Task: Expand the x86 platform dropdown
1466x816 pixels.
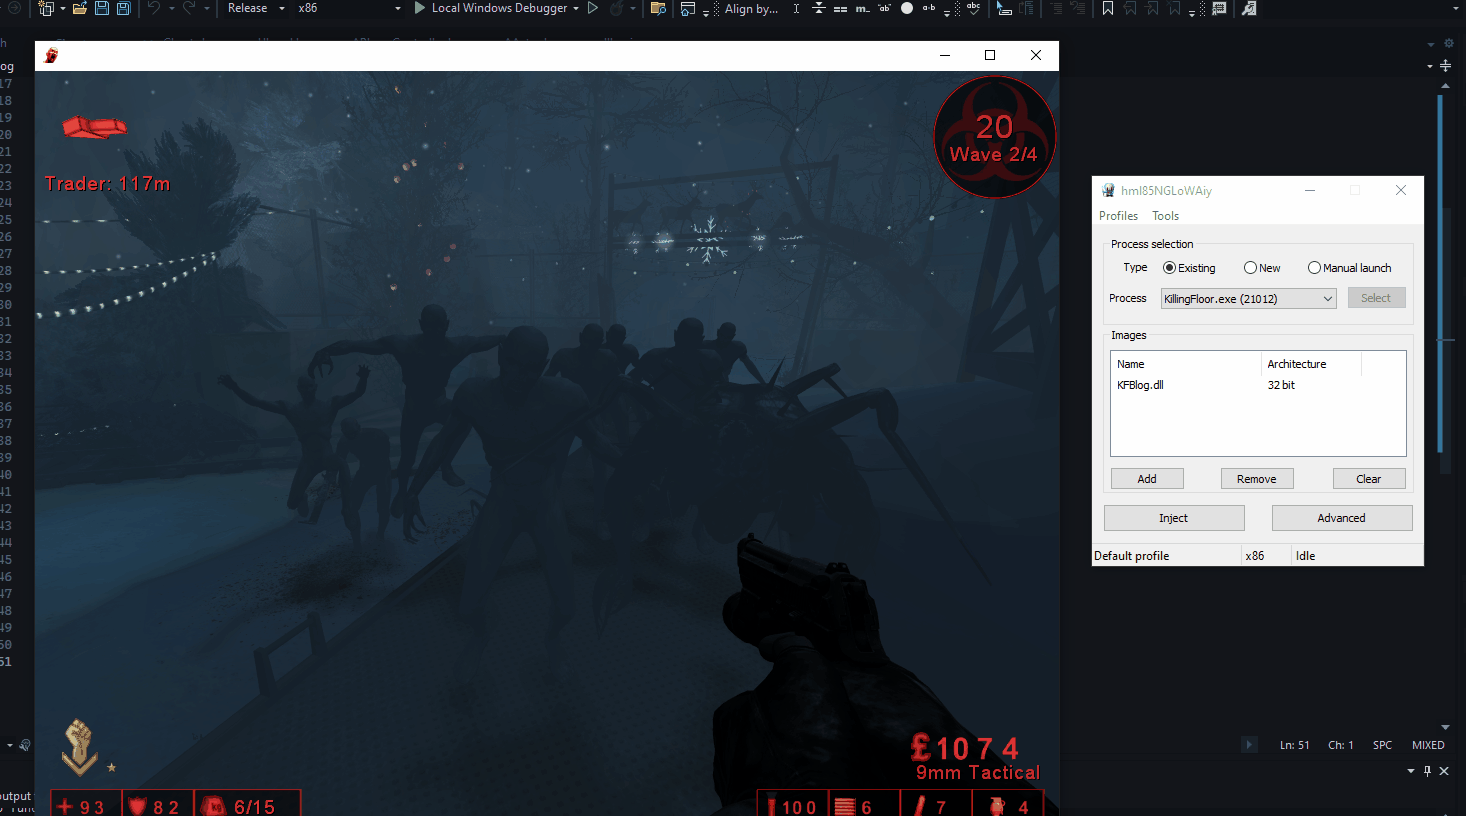Action: pyautogui.click(x=397, y=8)
